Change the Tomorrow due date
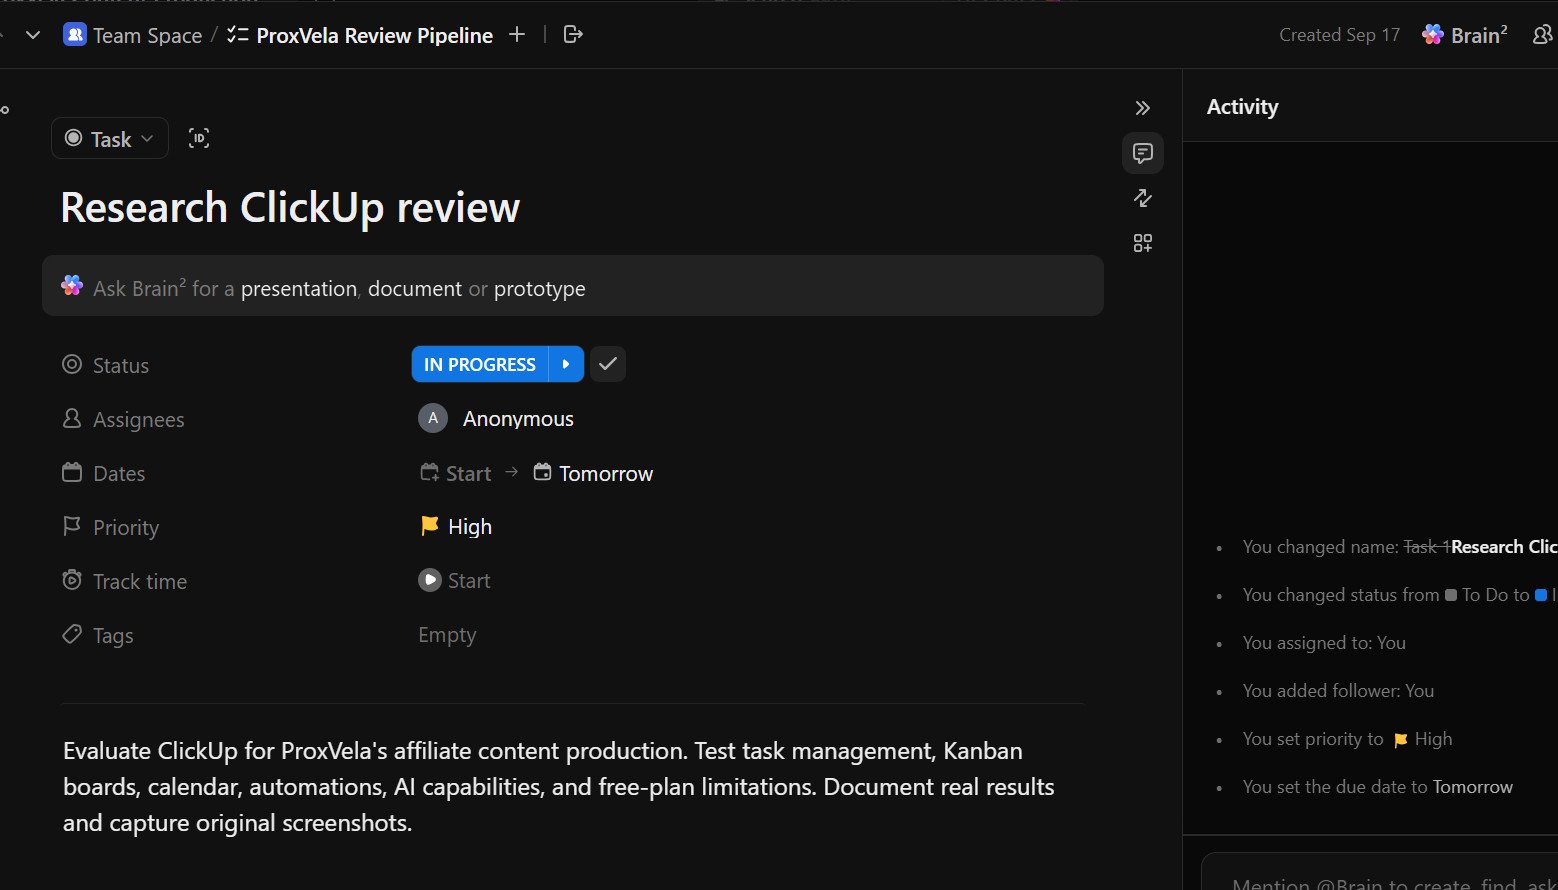Viewport: 1558px width, 890px height. (593, 473)
